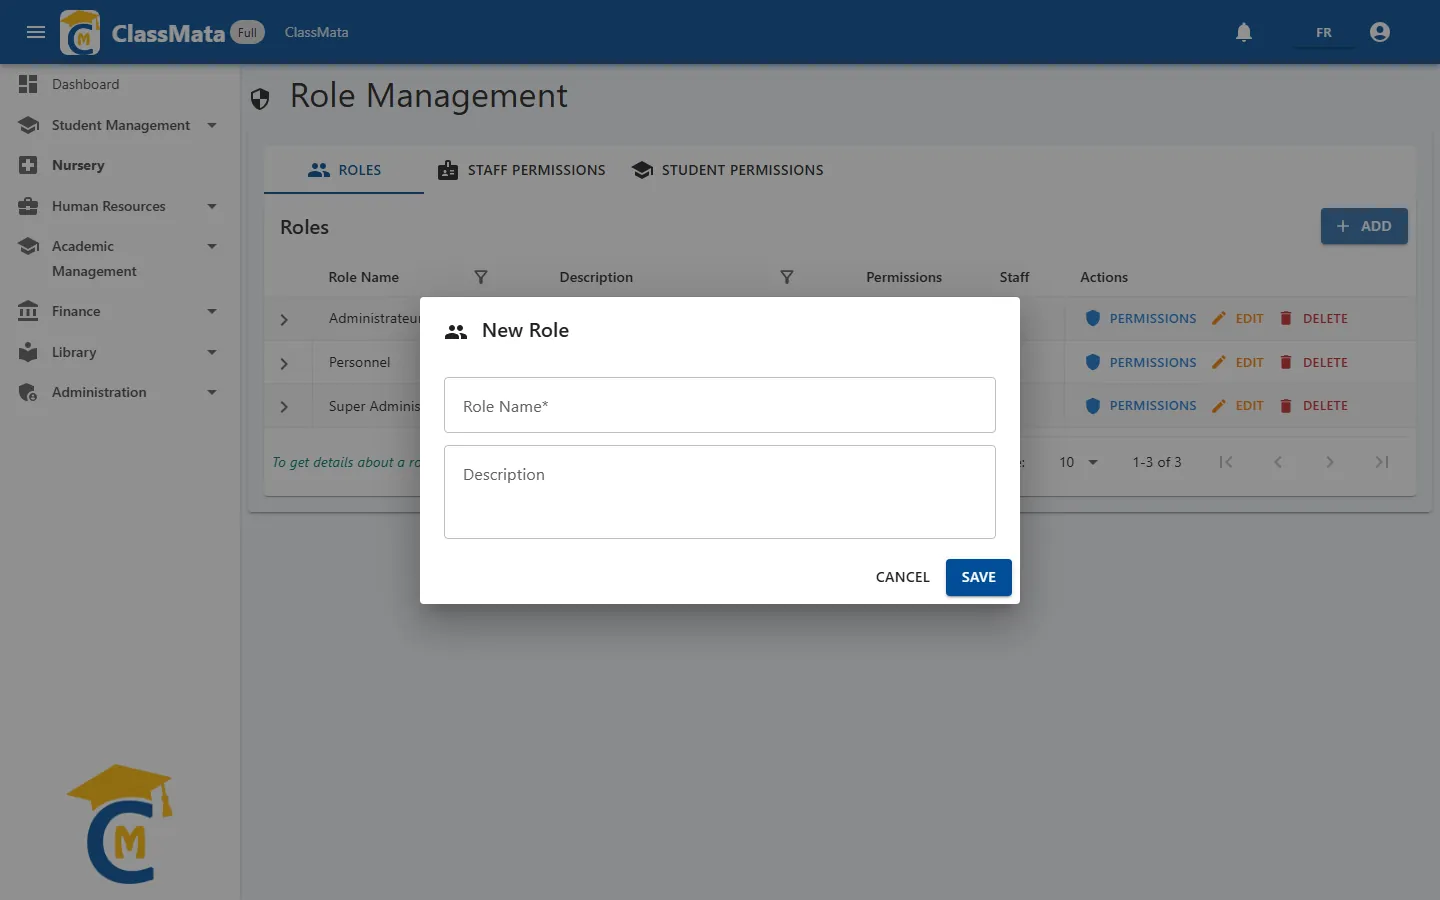Go to the last page of roles
Screen dimensions: 1440x900
click(1382, 462)
